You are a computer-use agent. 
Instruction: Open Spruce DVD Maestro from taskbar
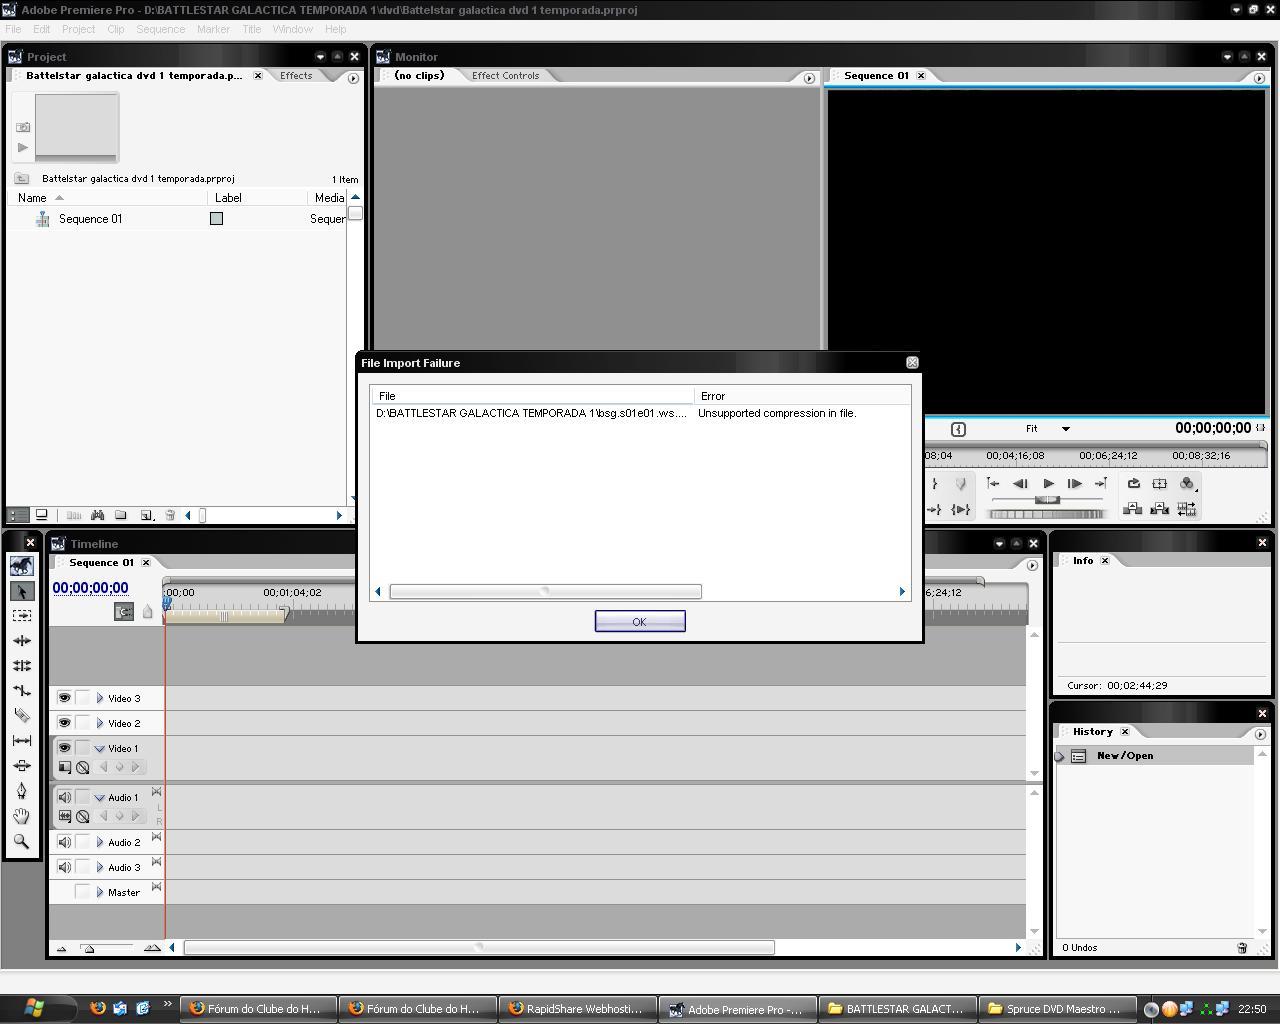(1056, 1008)
